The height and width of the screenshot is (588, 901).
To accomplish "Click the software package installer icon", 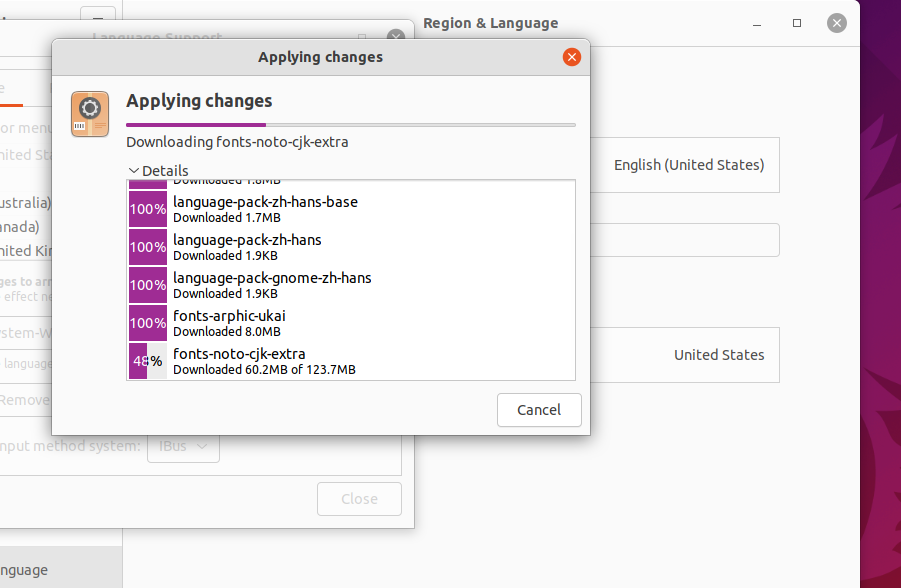I will pos(90,114).
